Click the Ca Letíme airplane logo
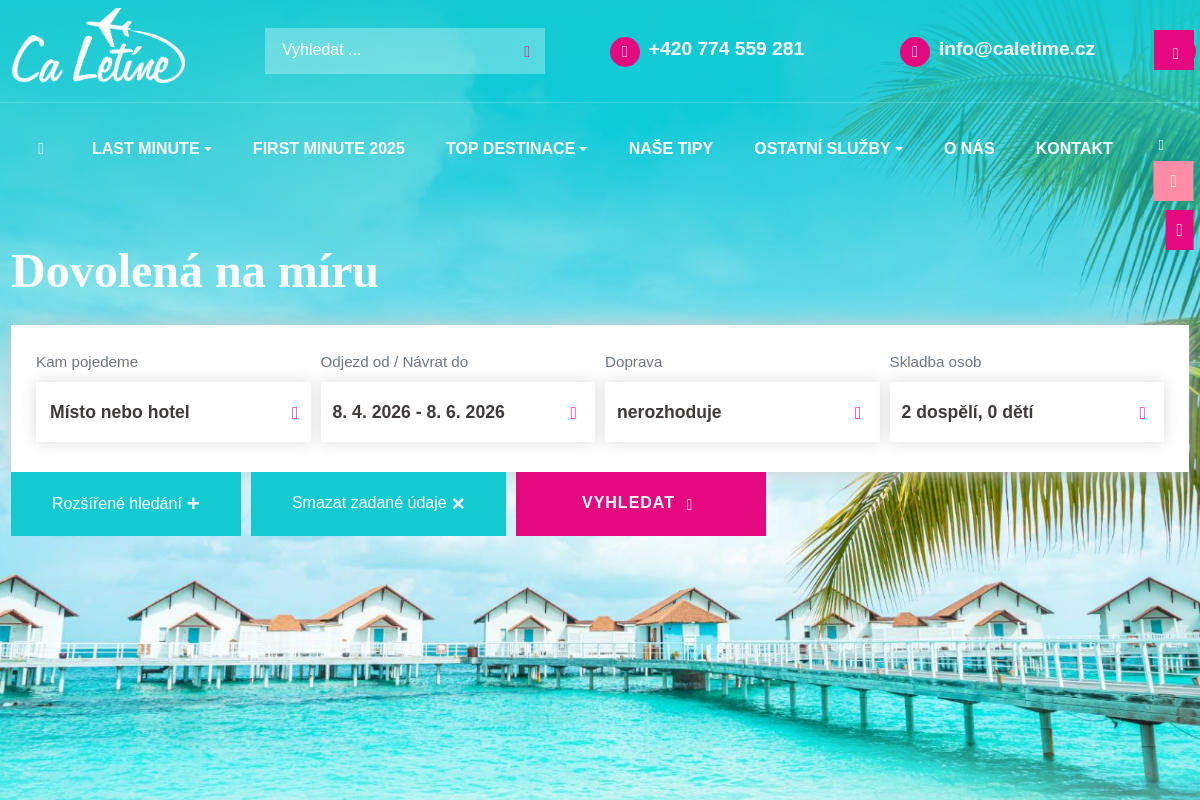1200x800 pixels. (98, 47)
